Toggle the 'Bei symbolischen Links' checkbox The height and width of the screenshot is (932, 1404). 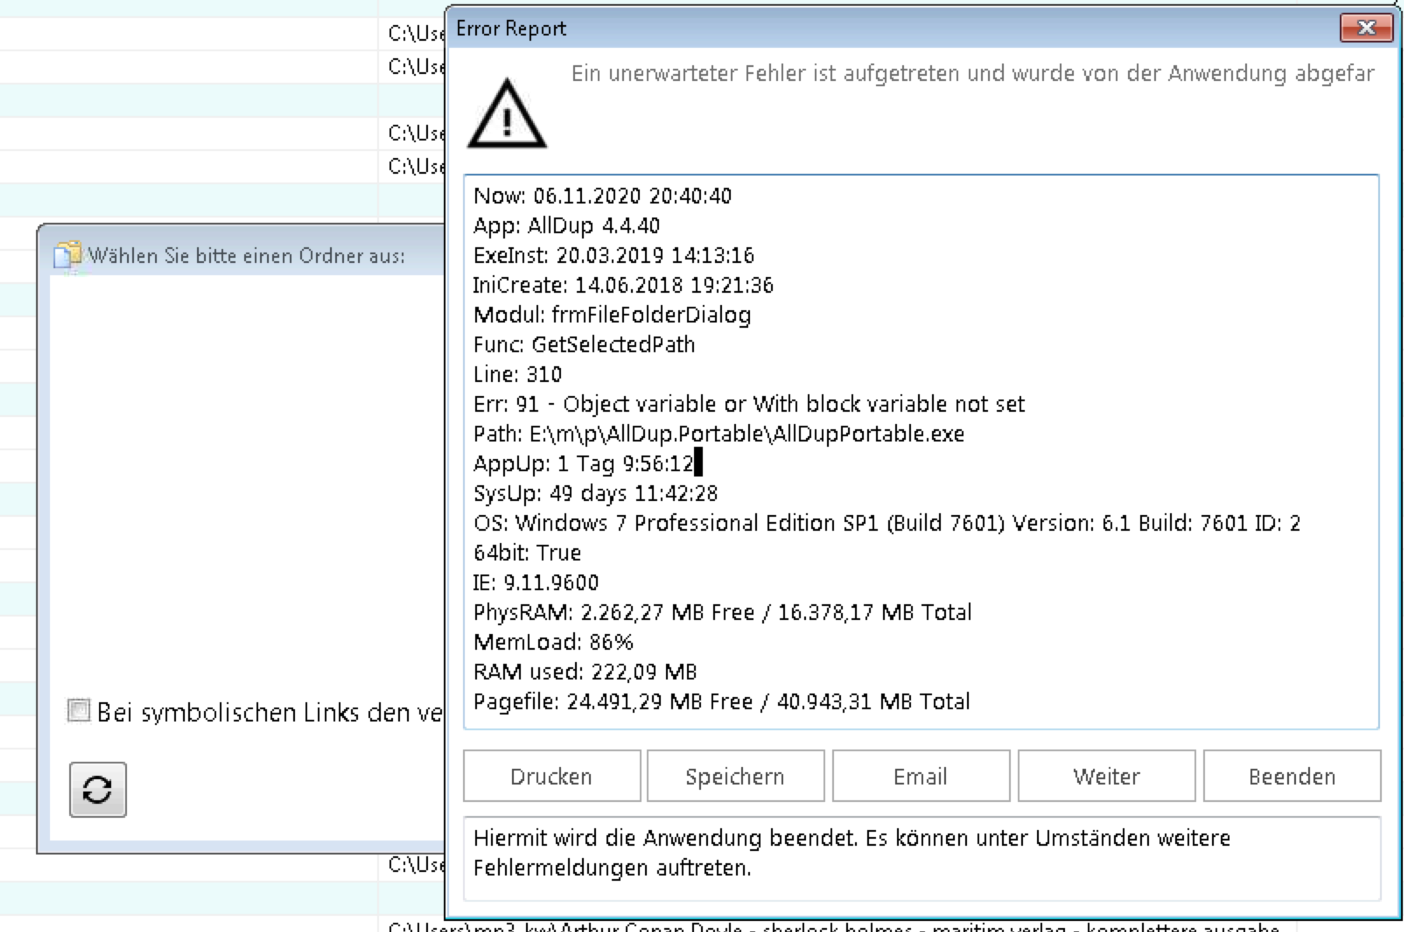coord(79,711)
